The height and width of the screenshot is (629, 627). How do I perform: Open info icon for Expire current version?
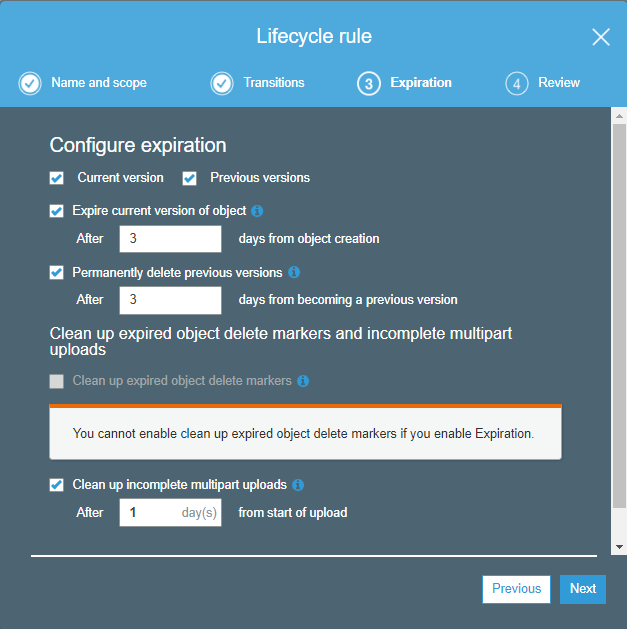tap(257, 211)
